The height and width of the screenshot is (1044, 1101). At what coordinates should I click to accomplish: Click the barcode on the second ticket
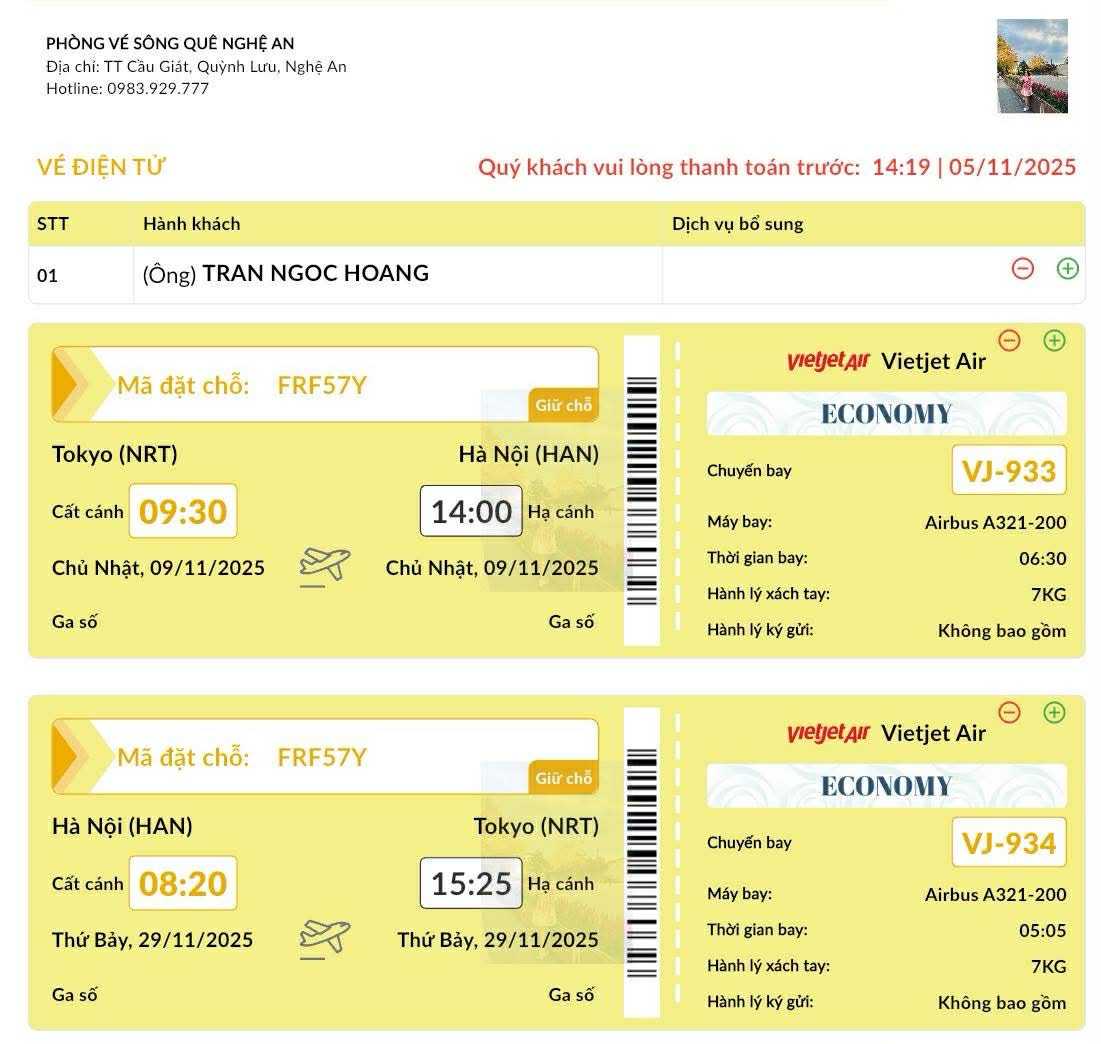(x=641, y=862)
